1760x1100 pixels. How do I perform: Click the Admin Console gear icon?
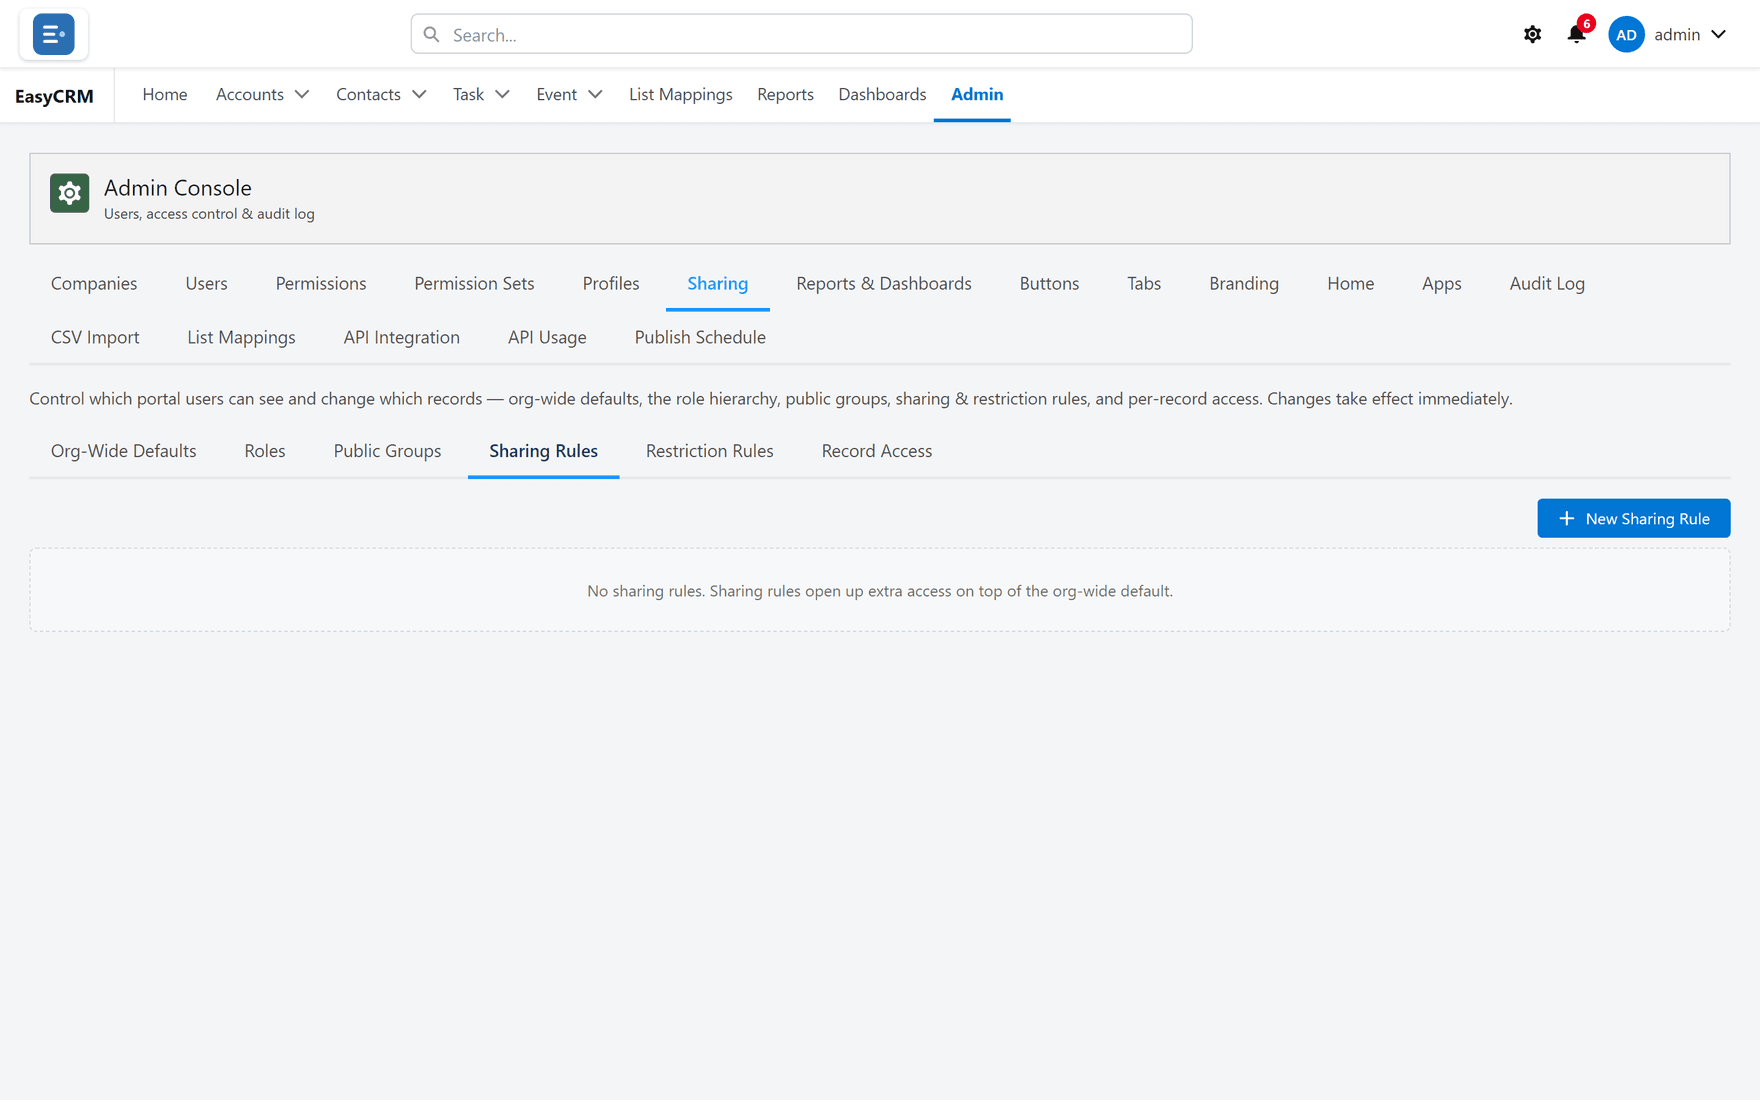70,193
